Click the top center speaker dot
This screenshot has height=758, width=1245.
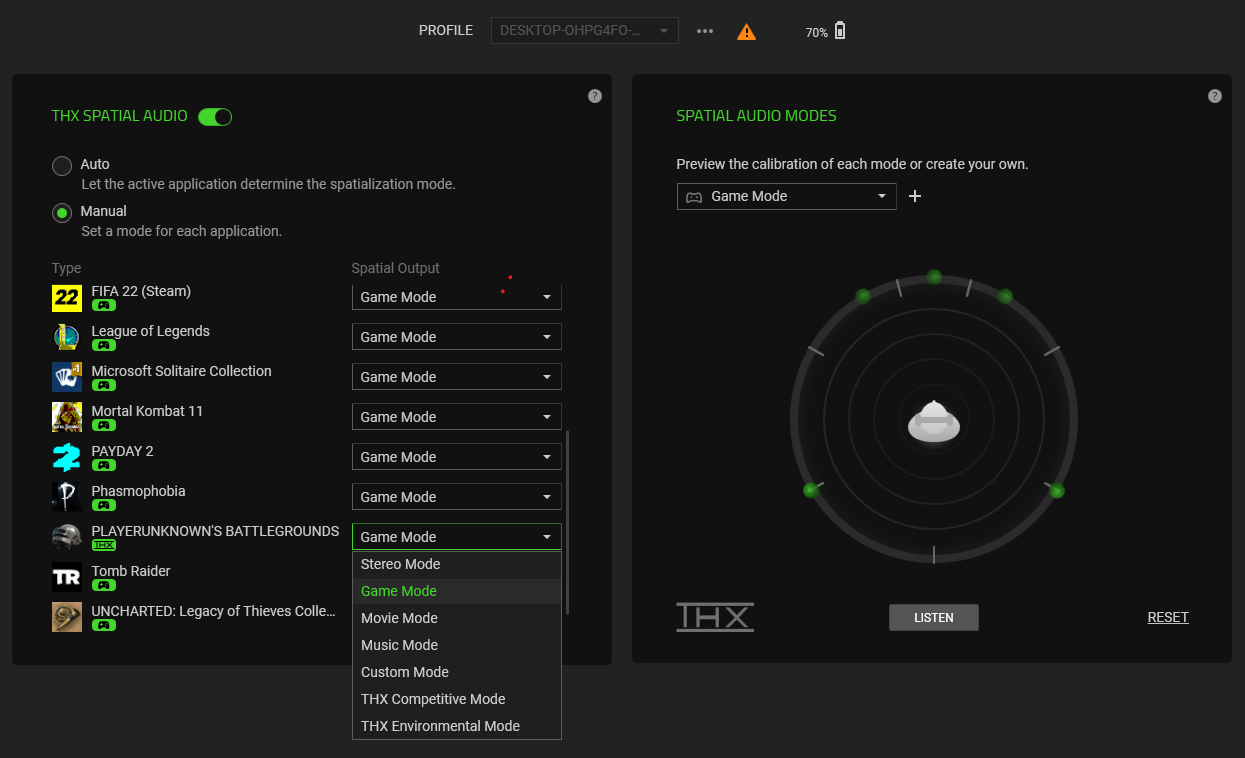[934, 277]
